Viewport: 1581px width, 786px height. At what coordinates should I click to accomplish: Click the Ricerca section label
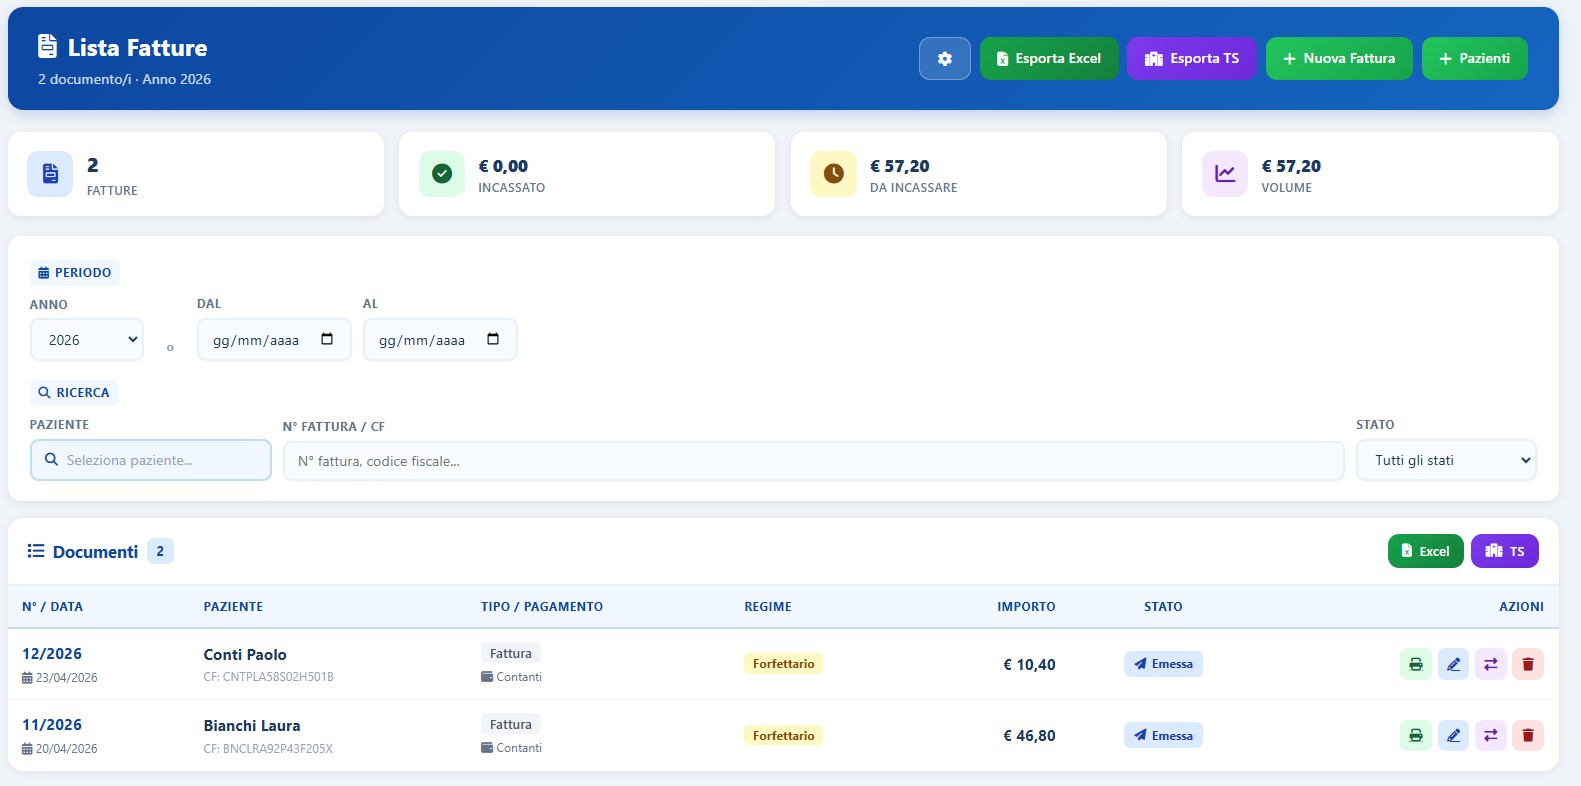click(74, 393)
